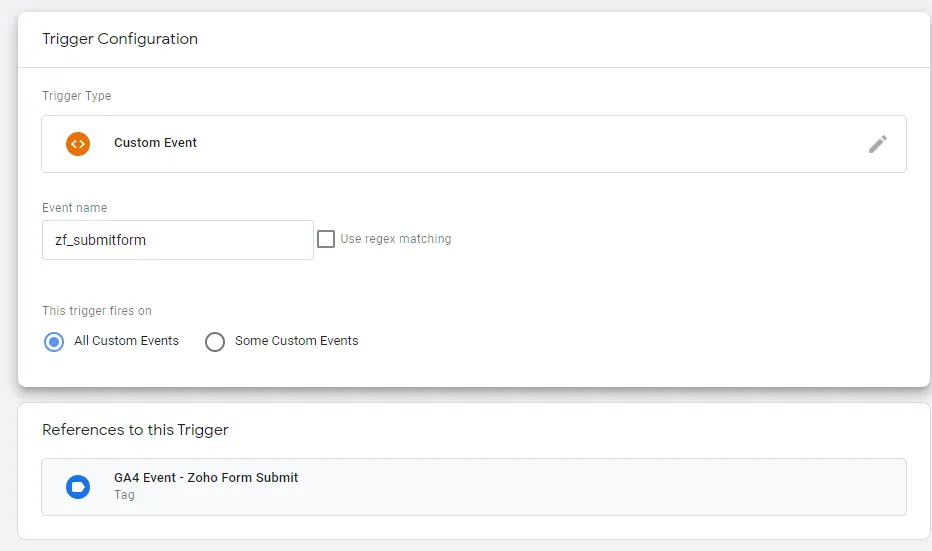Click the Trigger Type section label
Image resolution: width=932 pixels, height=551 pixels.
pyautogui.click(x=77, y=96)
